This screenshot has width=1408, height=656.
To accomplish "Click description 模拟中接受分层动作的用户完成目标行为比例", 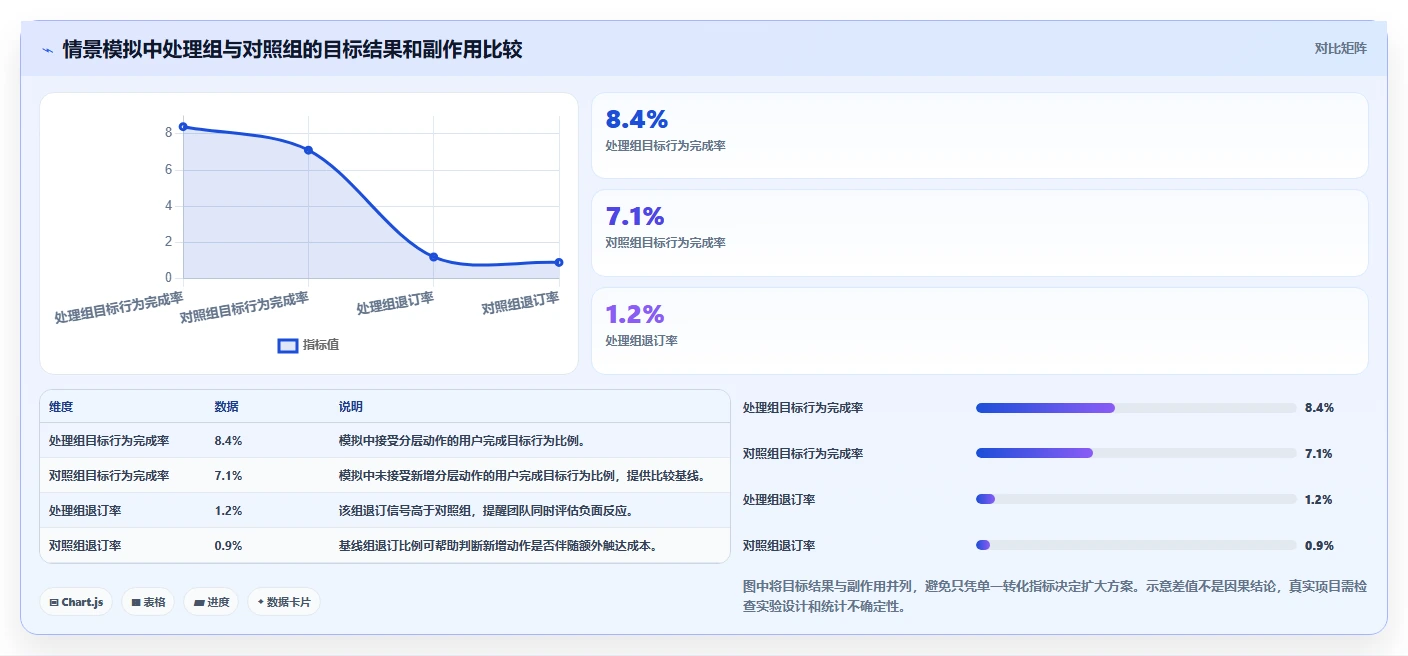I will point(462,440).
